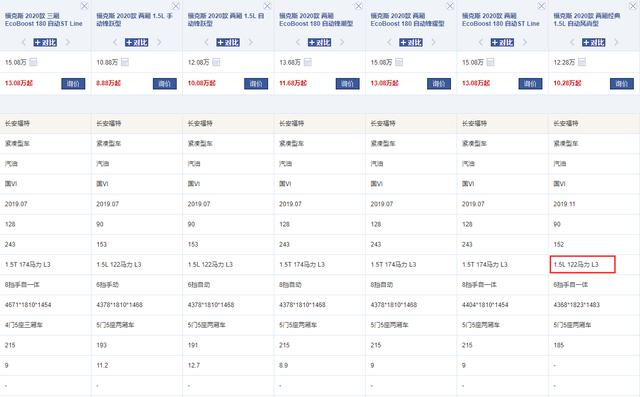Remove the 两厢 EcoBoost 180 自动ST Line column
Image resolution: width=640 pixels, height=397 pixels.
[541, 6]
